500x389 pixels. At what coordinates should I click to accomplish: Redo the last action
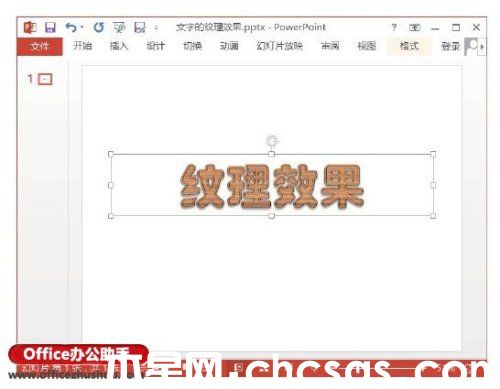(x=99, y=27)
